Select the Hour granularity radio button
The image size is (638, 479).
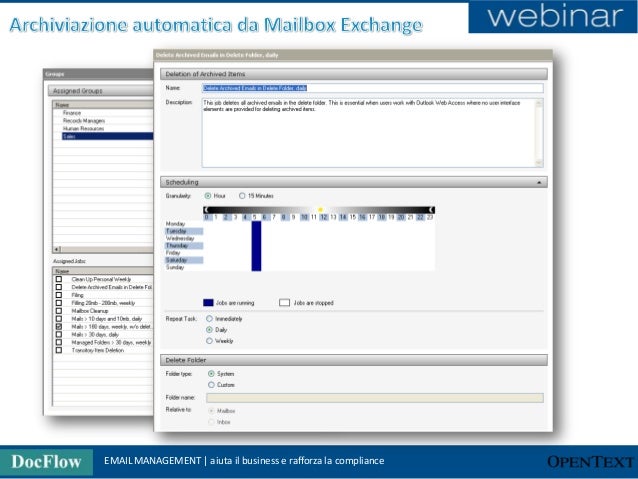point(208,196)
